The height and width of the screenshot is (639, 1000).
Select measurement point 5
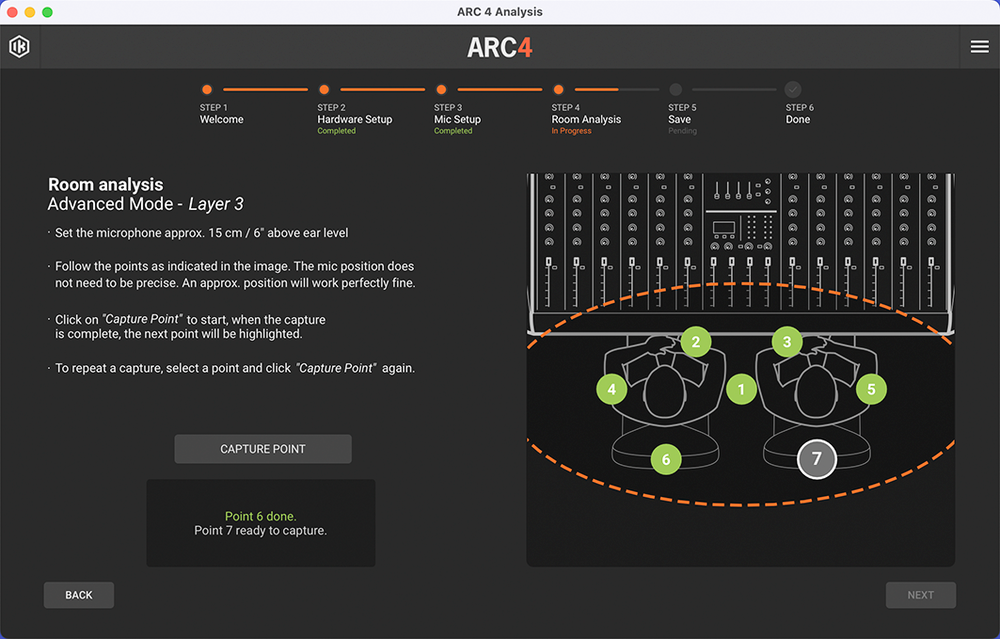click(x=871, y=388)
